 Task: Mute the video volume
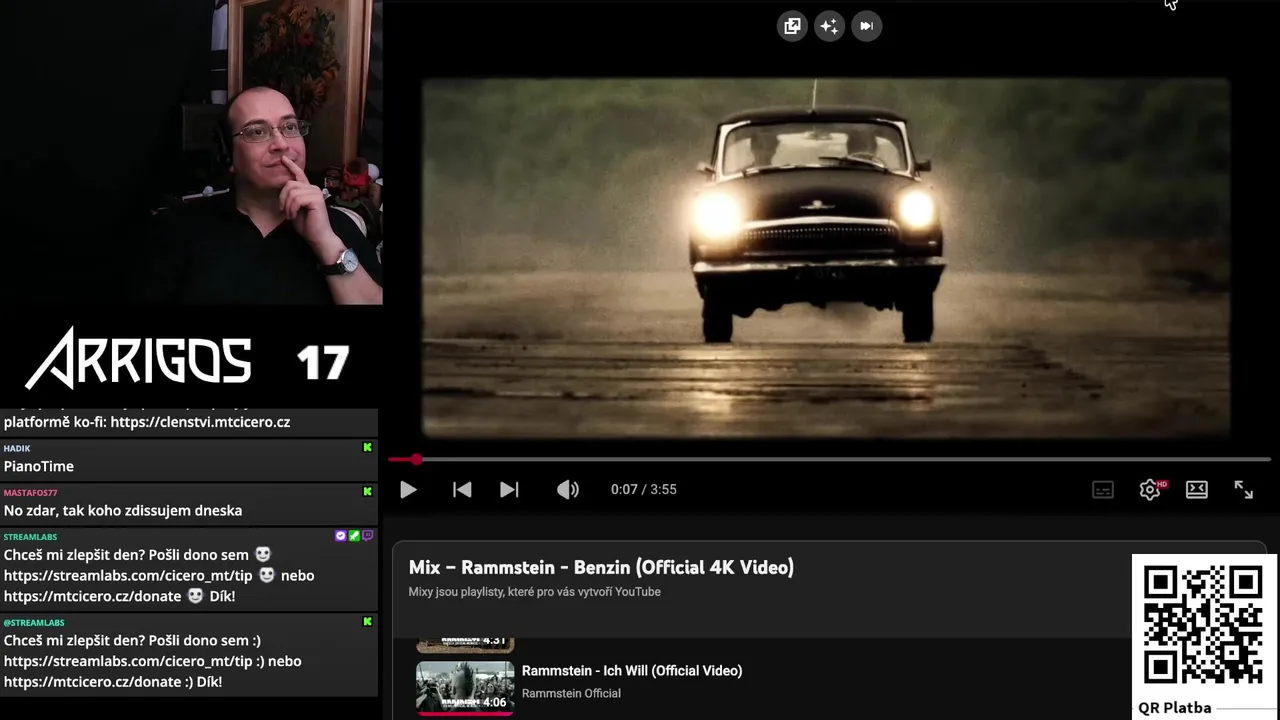click(568, 489)
